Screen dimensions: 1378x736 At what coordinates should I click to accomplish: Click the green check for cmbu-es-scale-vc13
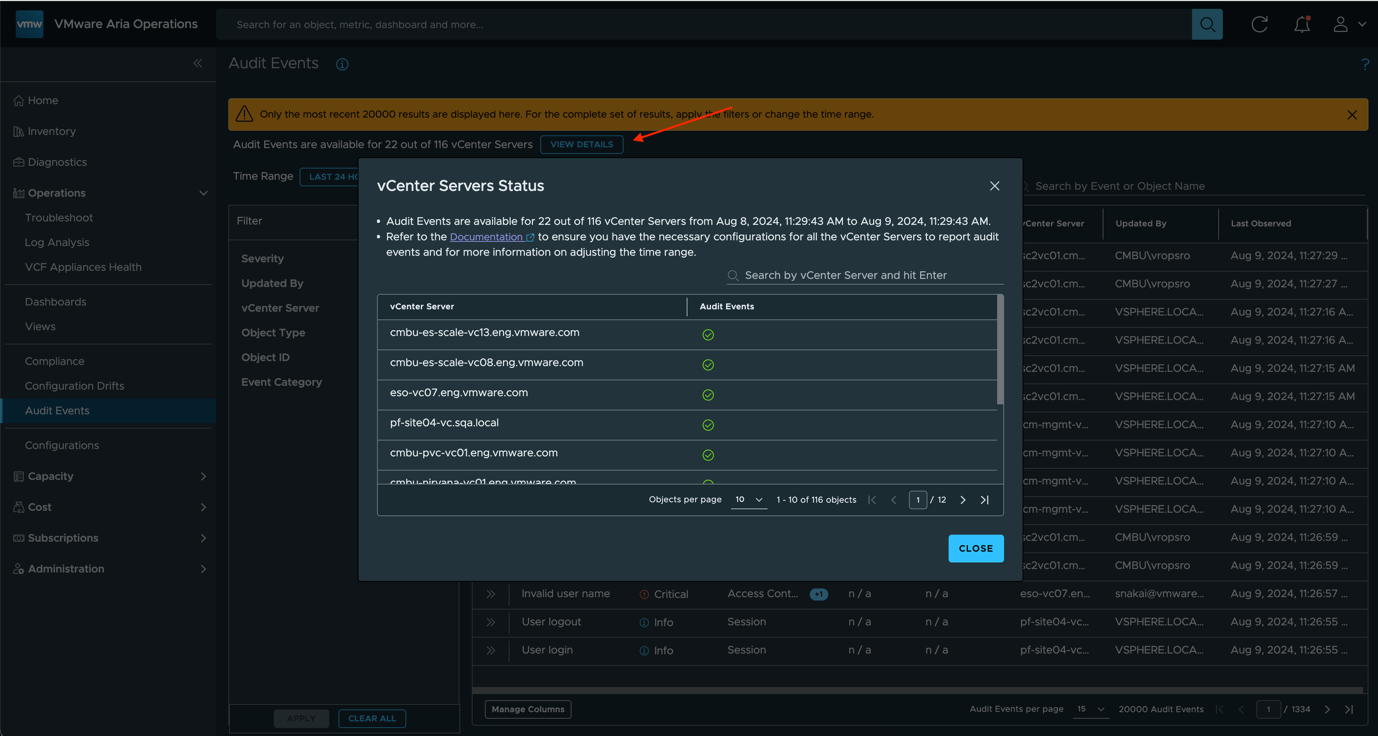tap(708, 335)
